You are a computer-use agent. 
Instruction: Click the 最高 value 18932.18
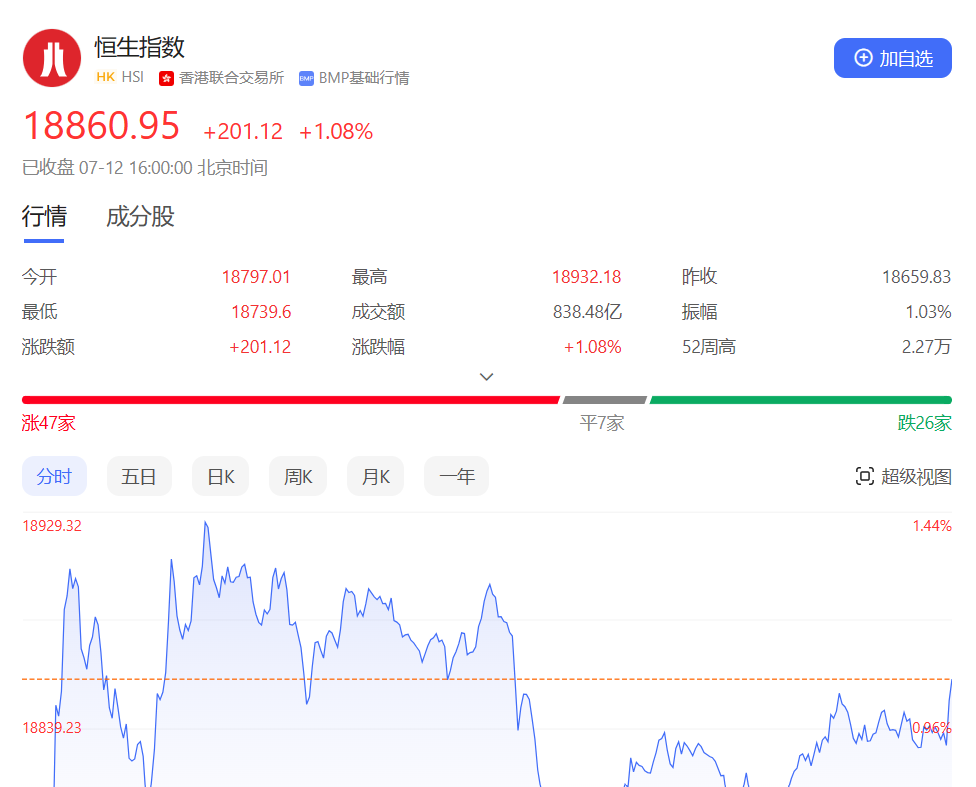point(586,276)
